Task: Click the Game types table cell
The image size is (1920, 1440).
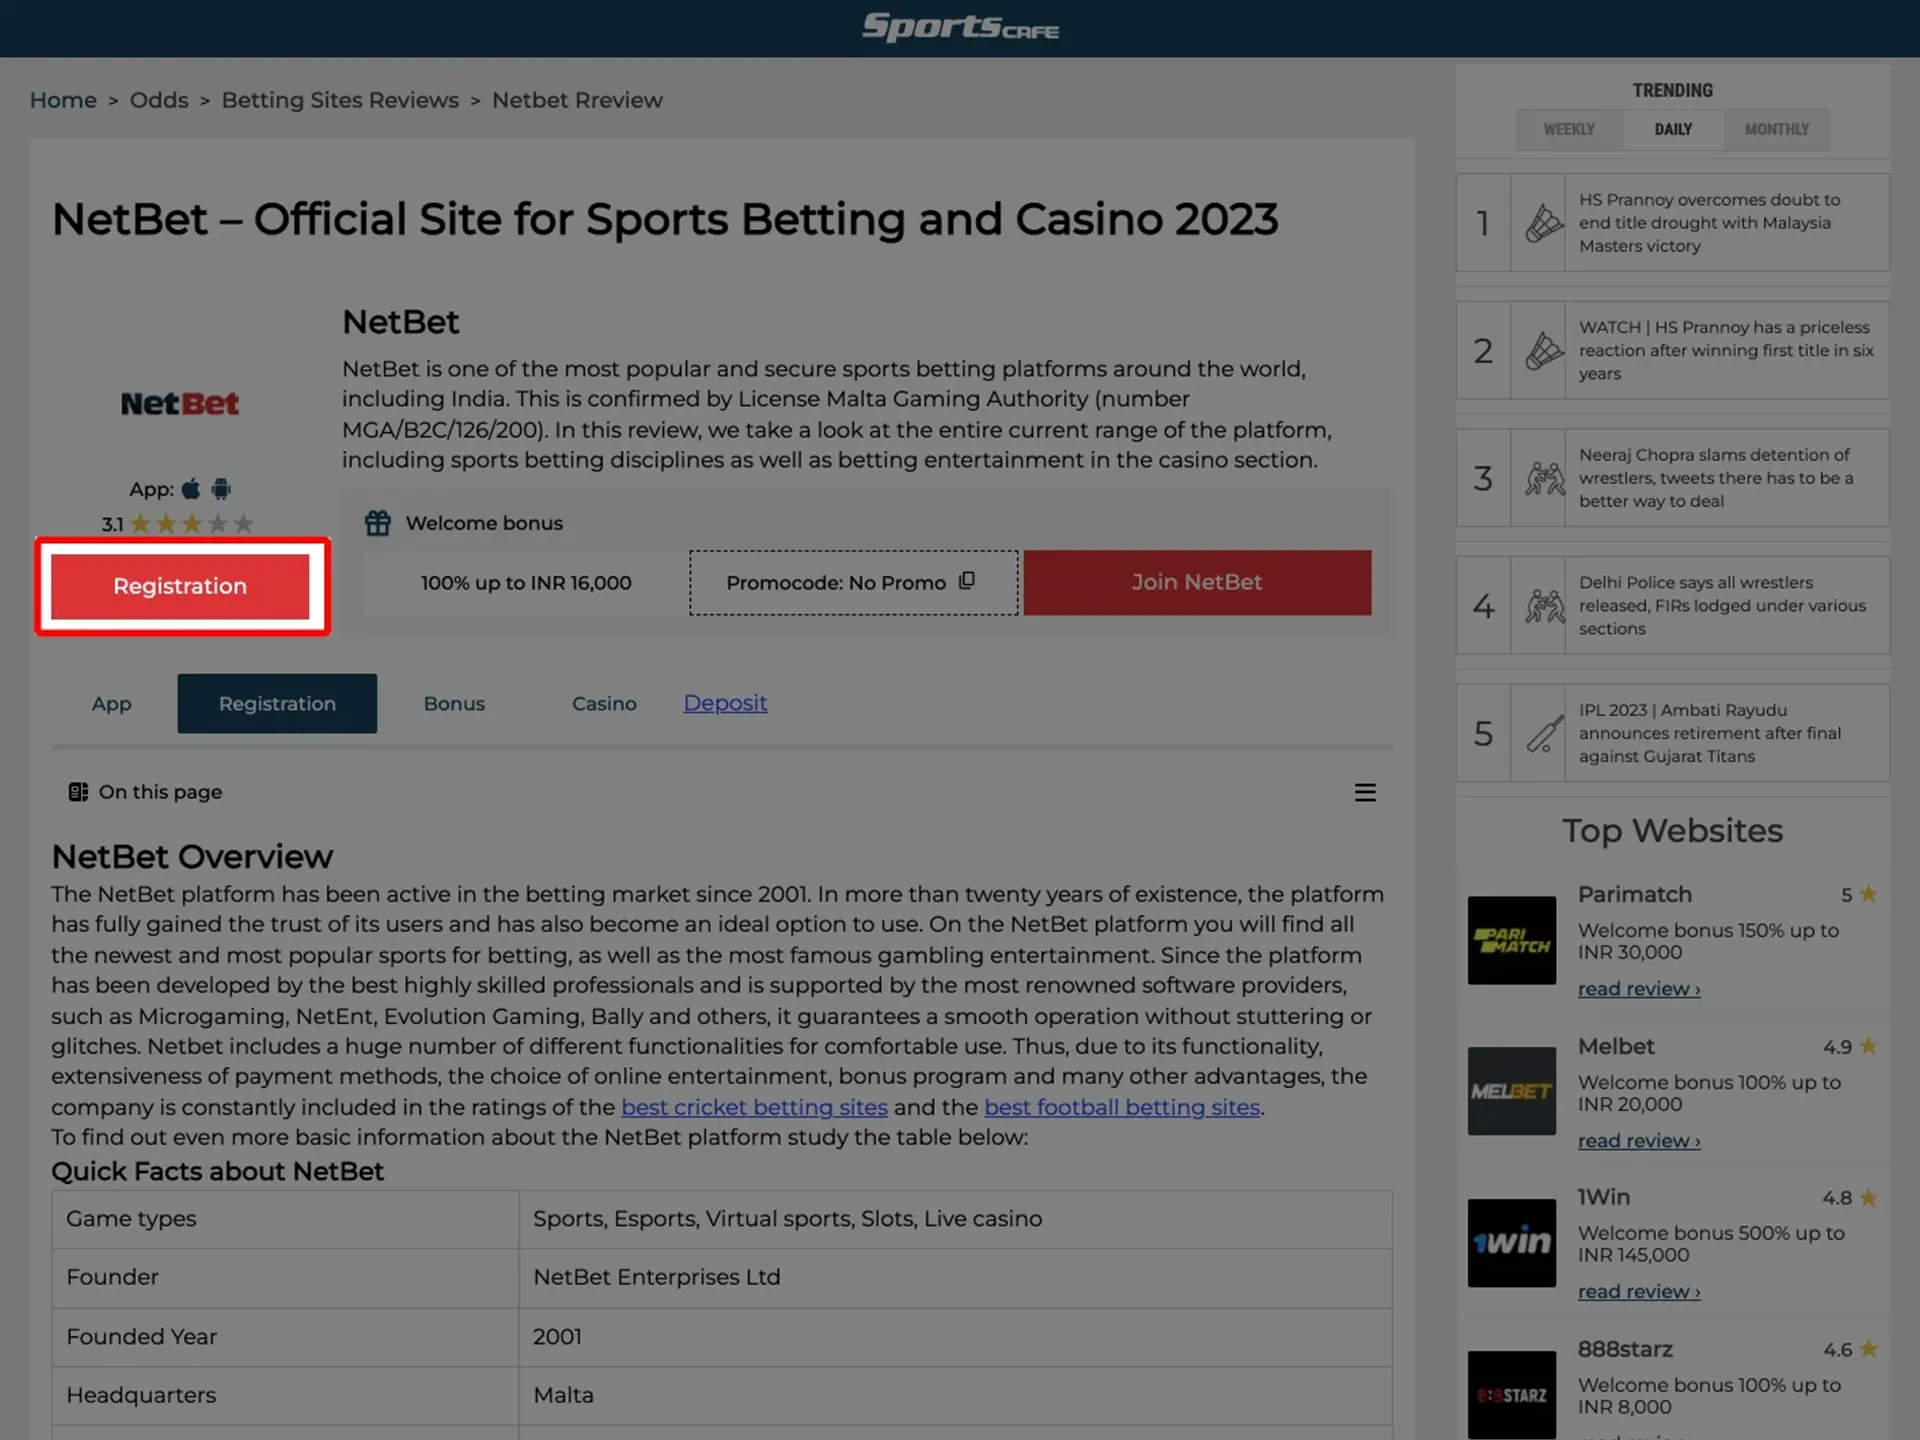Action: pyautogui.click(x=285, y=1219)
